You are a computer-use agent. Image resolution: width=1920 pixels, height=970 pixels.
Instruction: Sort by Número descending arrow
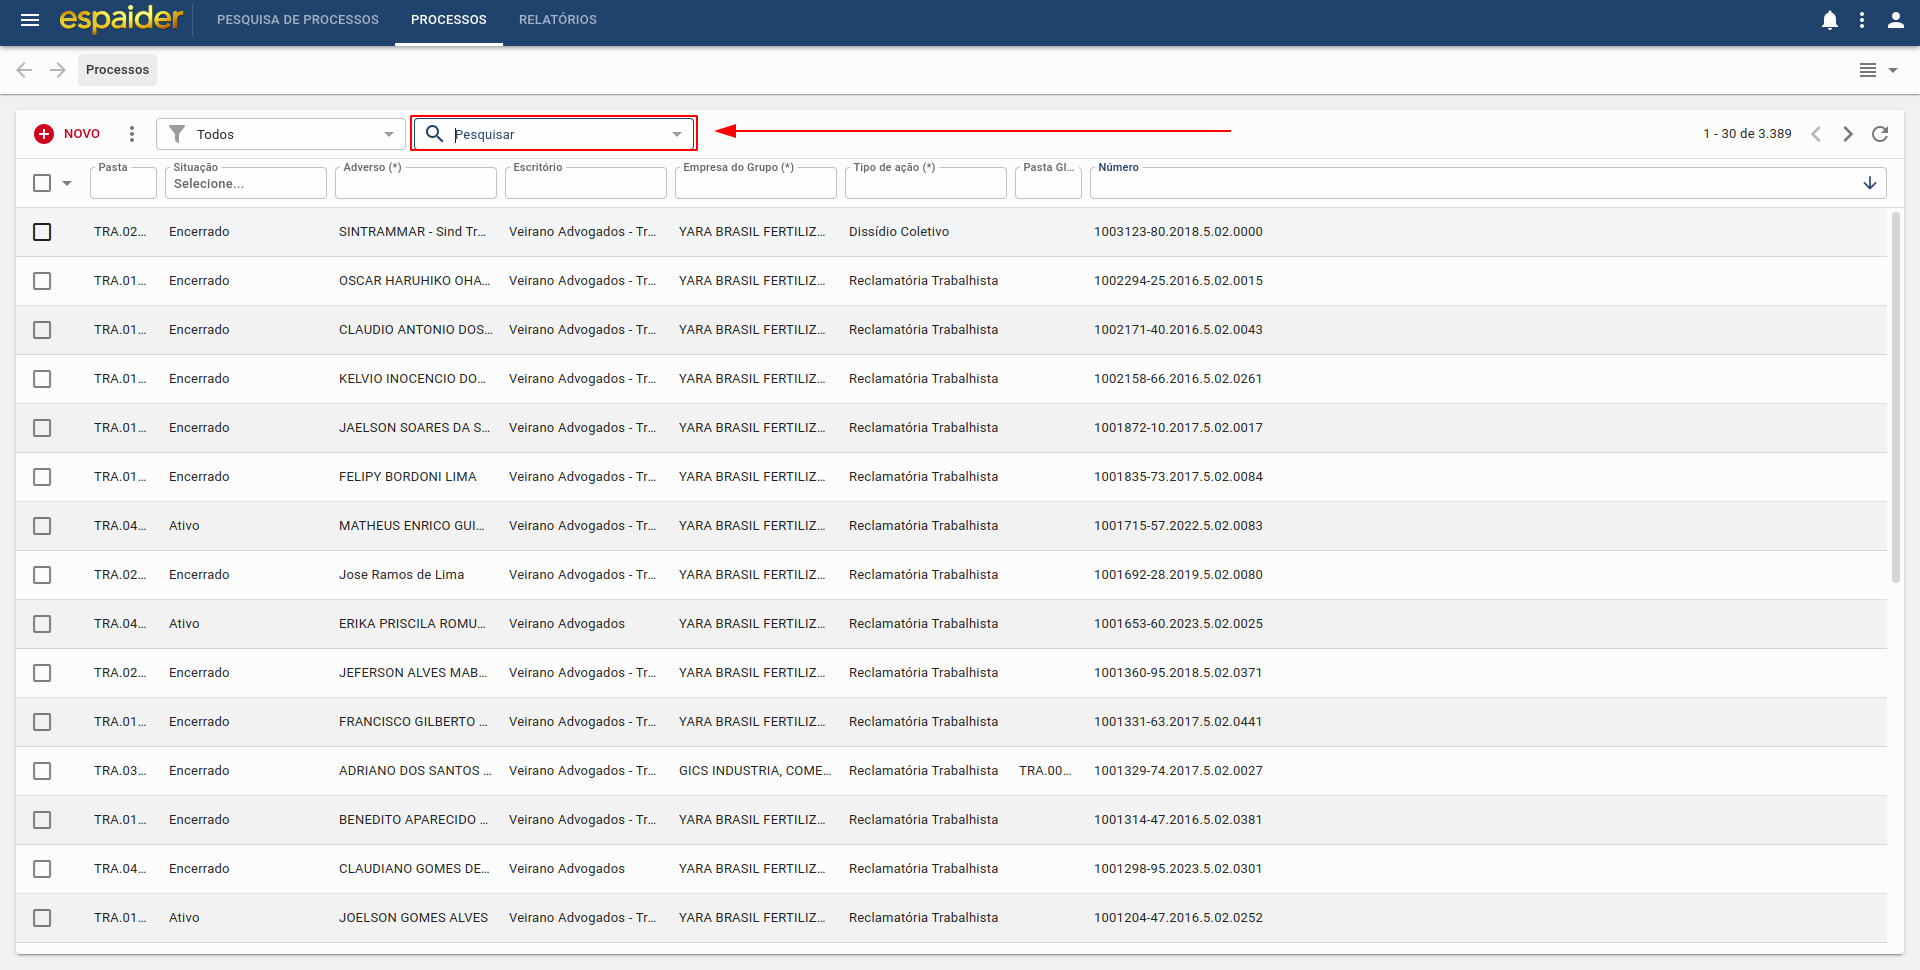tap(1870, 183)
